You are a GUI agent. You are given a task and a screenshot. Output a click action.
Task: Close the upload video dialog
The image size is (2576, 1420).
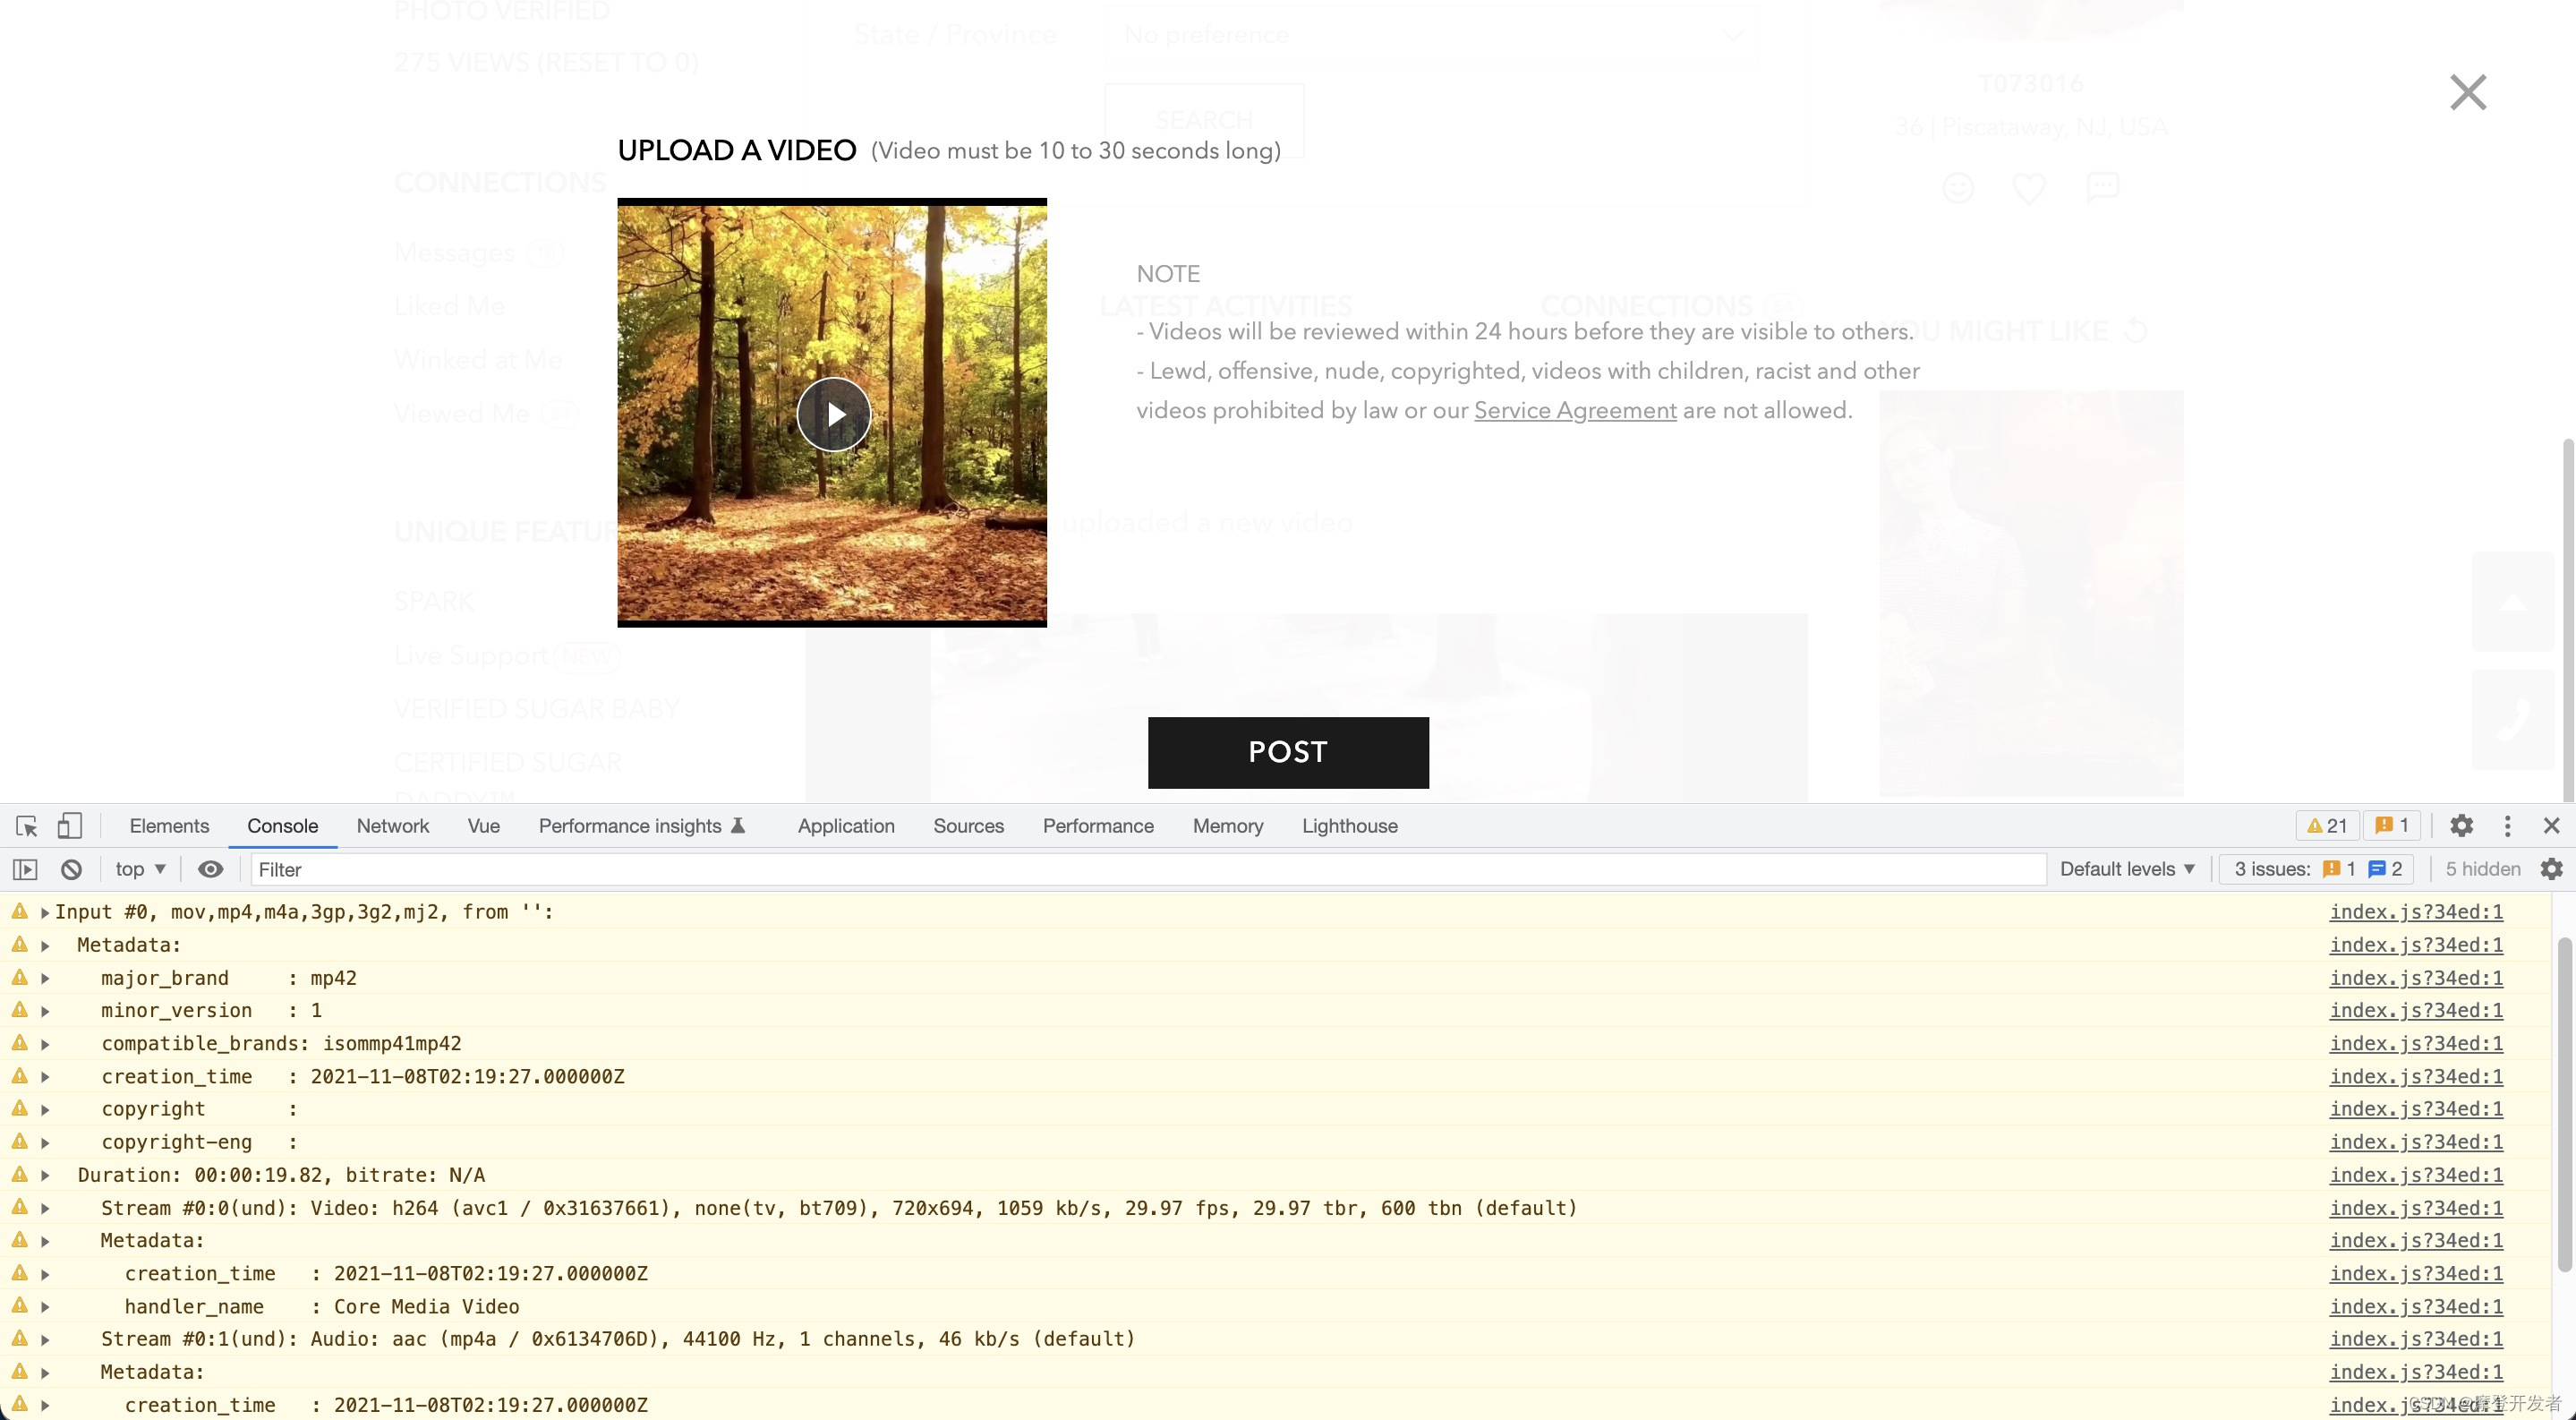tap(2467, 92)
